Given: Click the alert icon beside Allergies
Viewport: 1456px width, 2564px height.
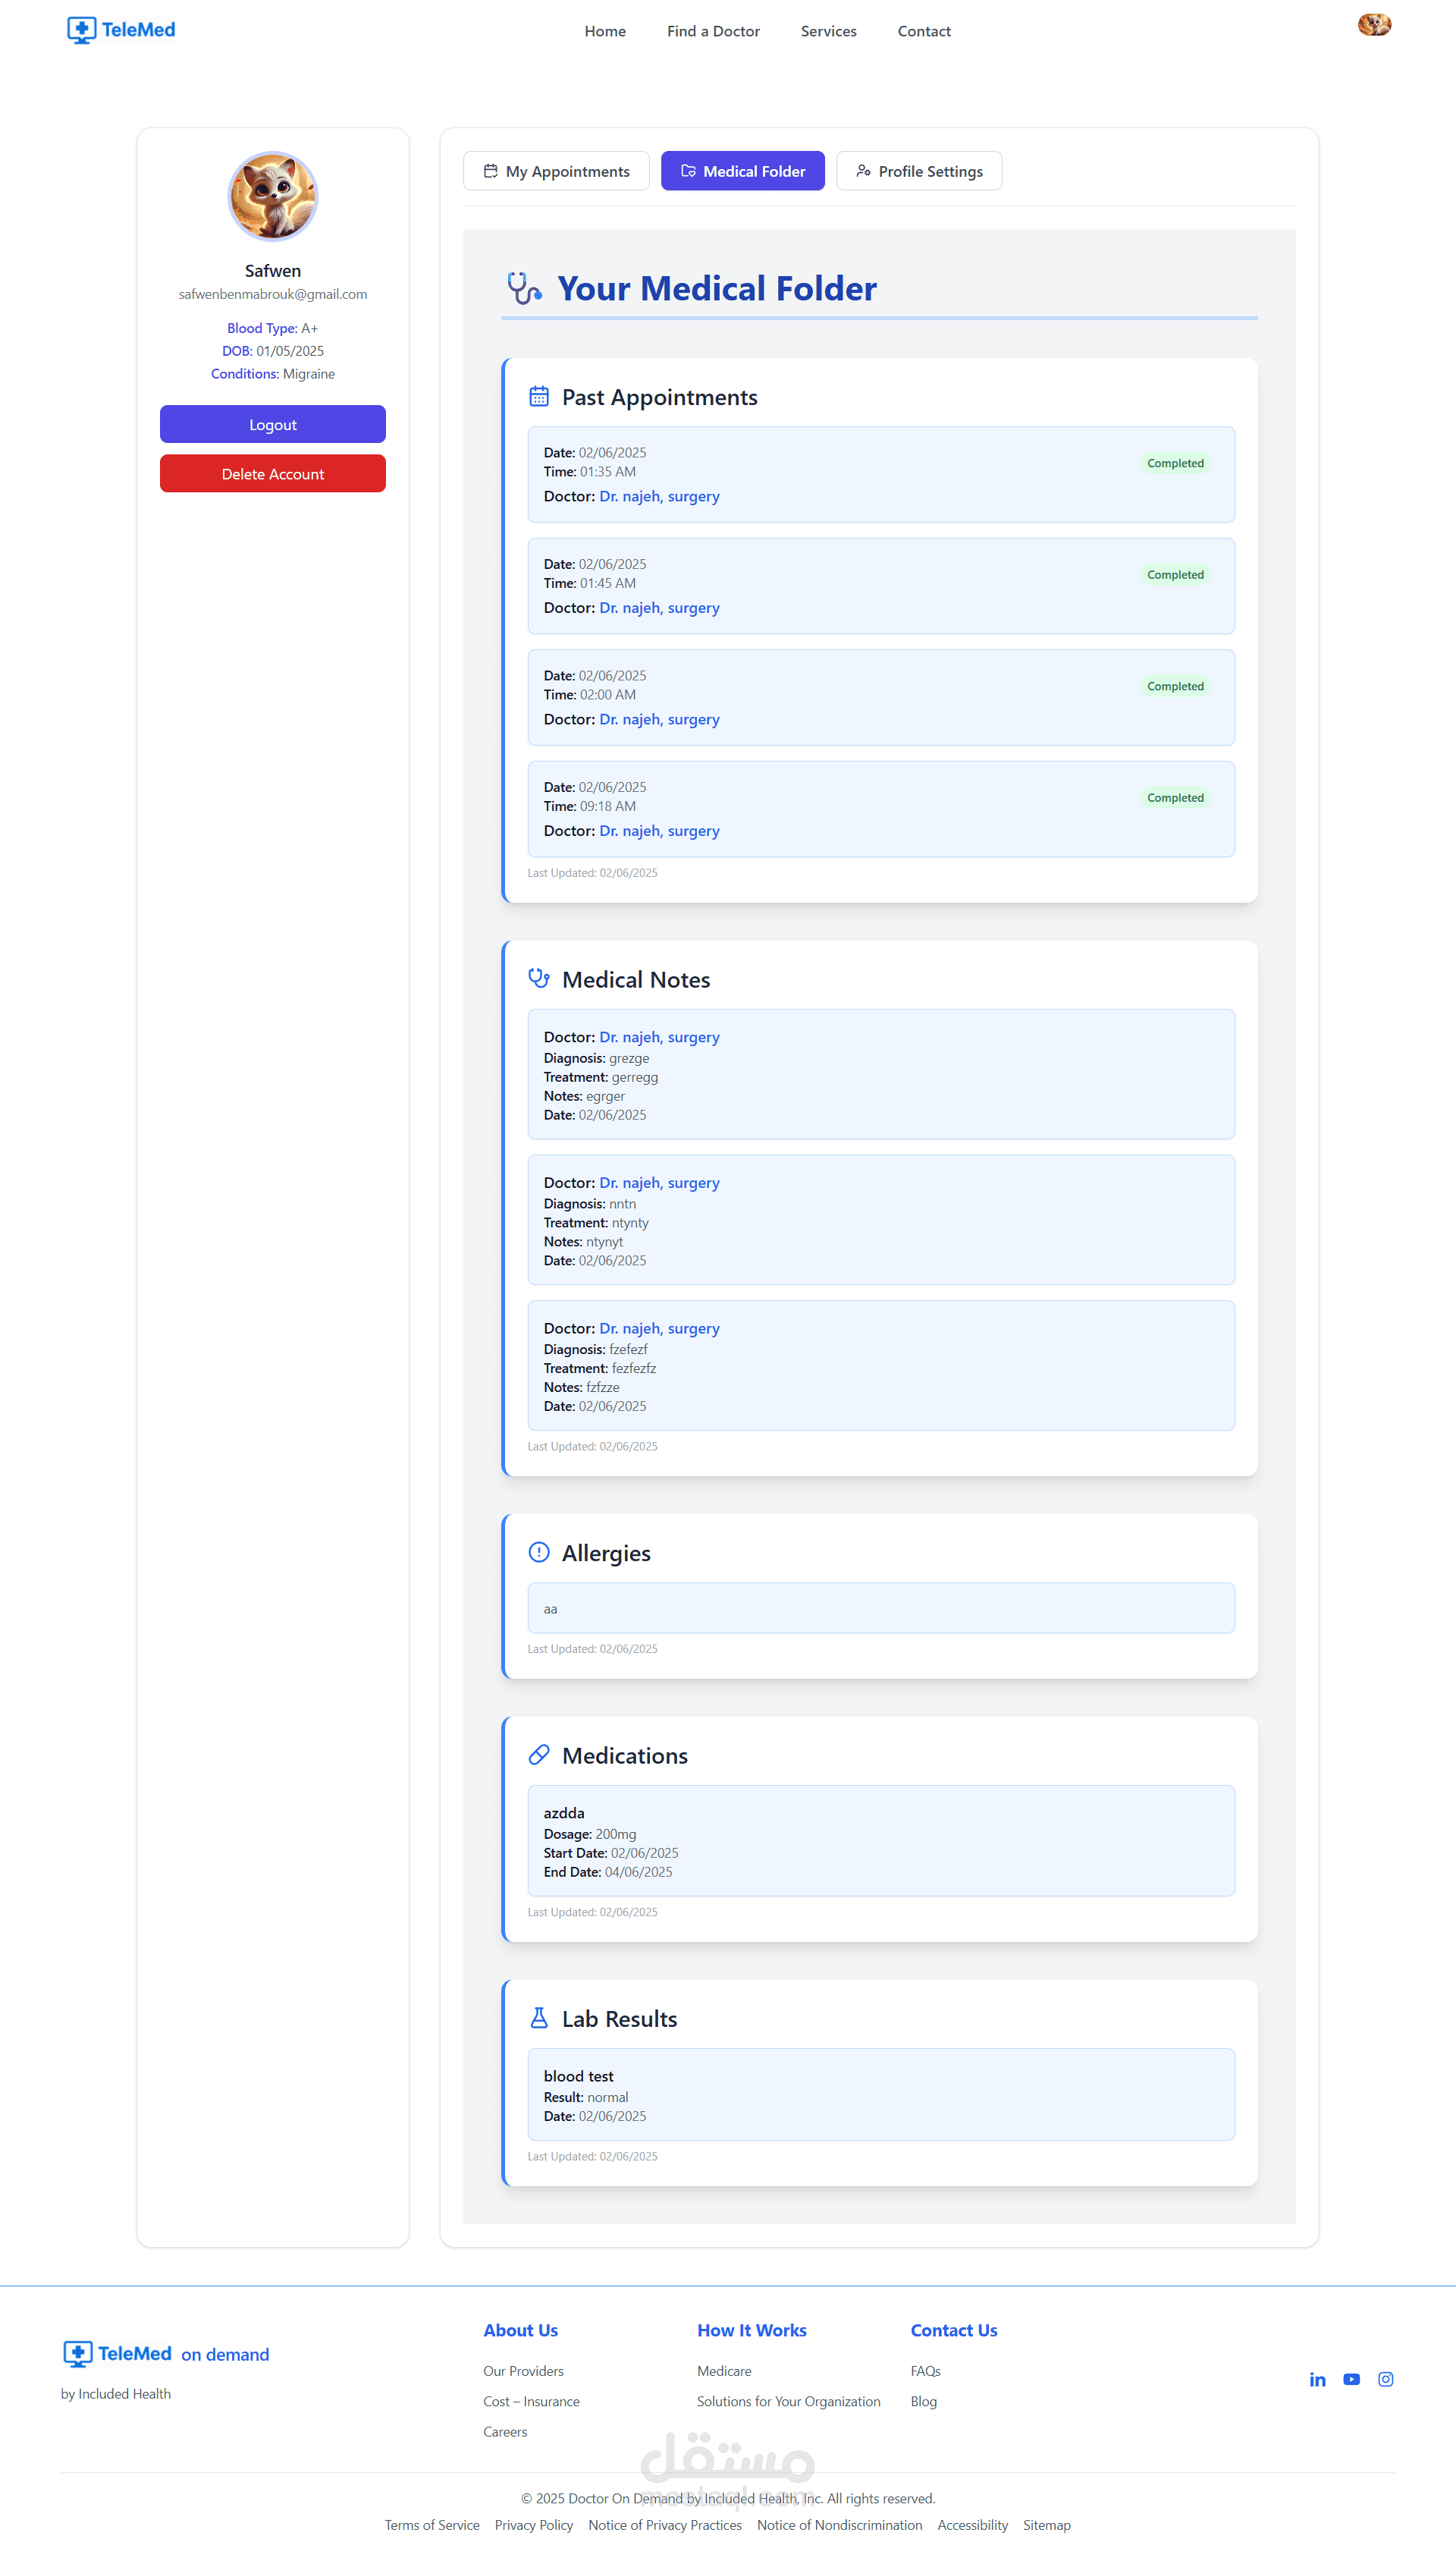Looking at the screenshot, I should tap(539, 1551).
